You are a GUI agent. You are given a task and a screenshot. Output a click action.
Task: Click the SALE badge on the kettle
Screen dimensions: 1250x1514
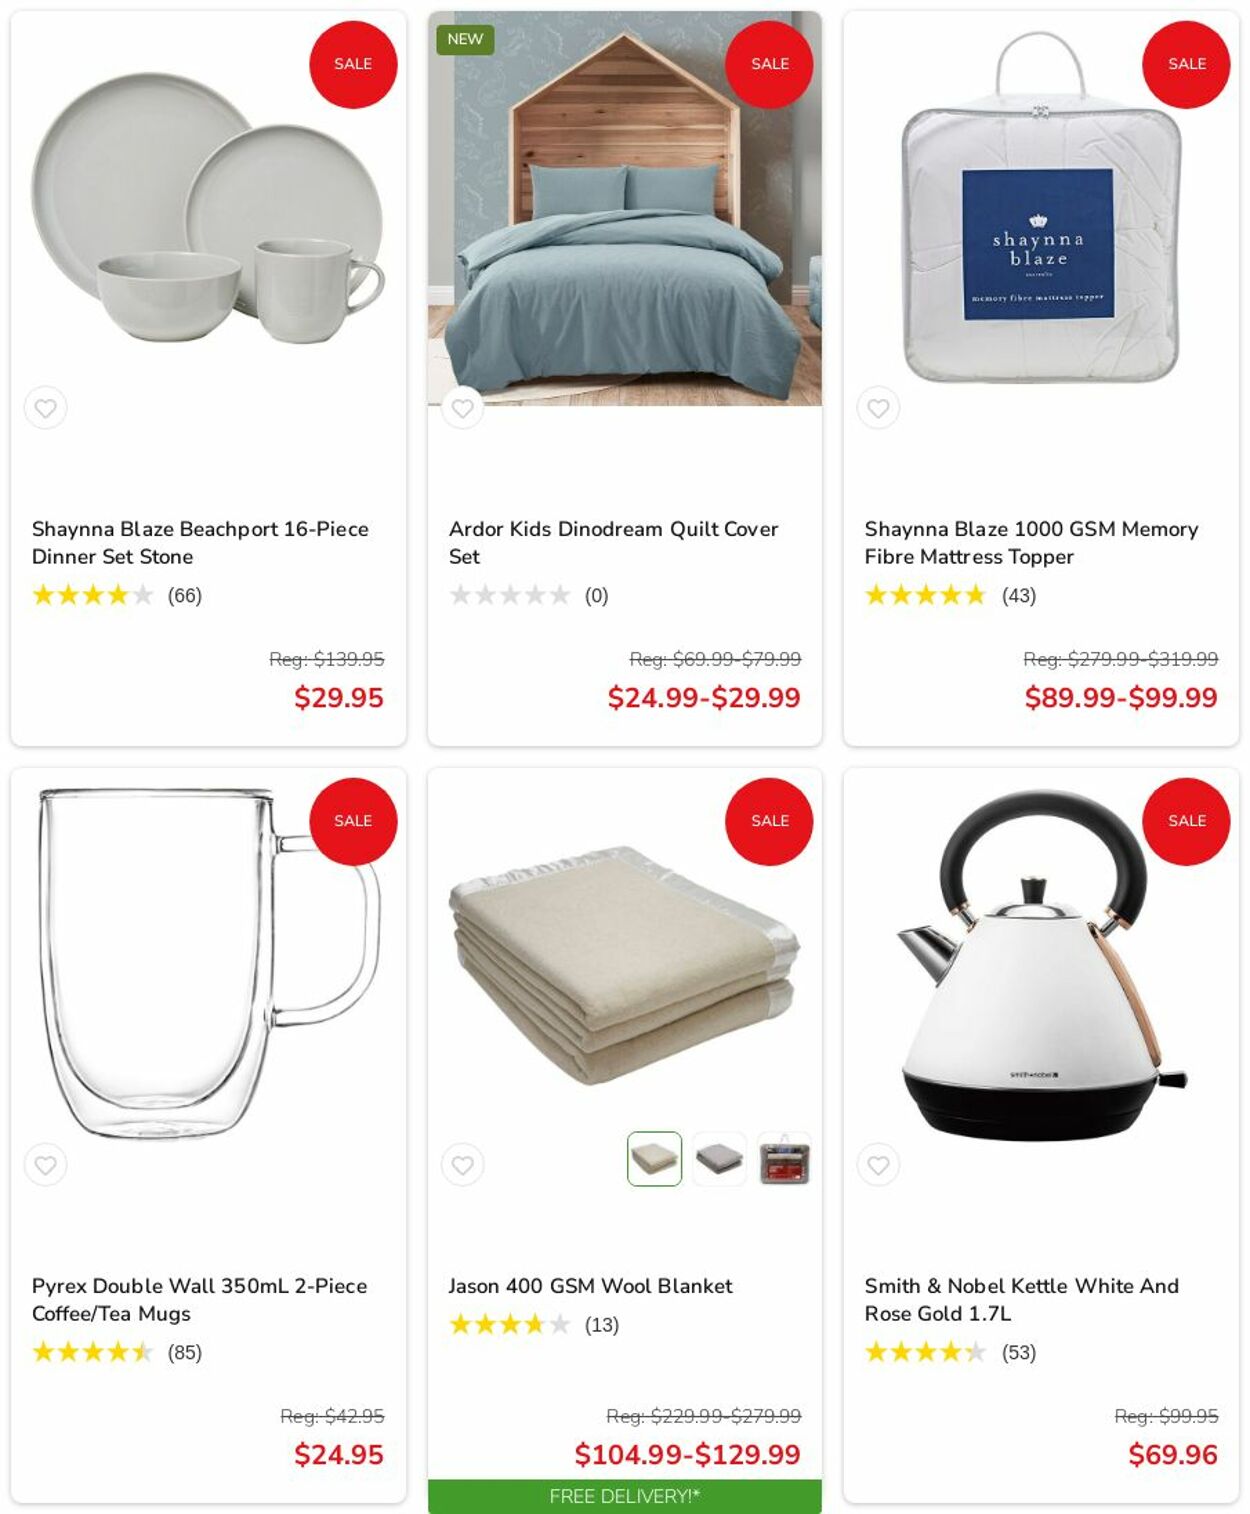(1186, 821)
